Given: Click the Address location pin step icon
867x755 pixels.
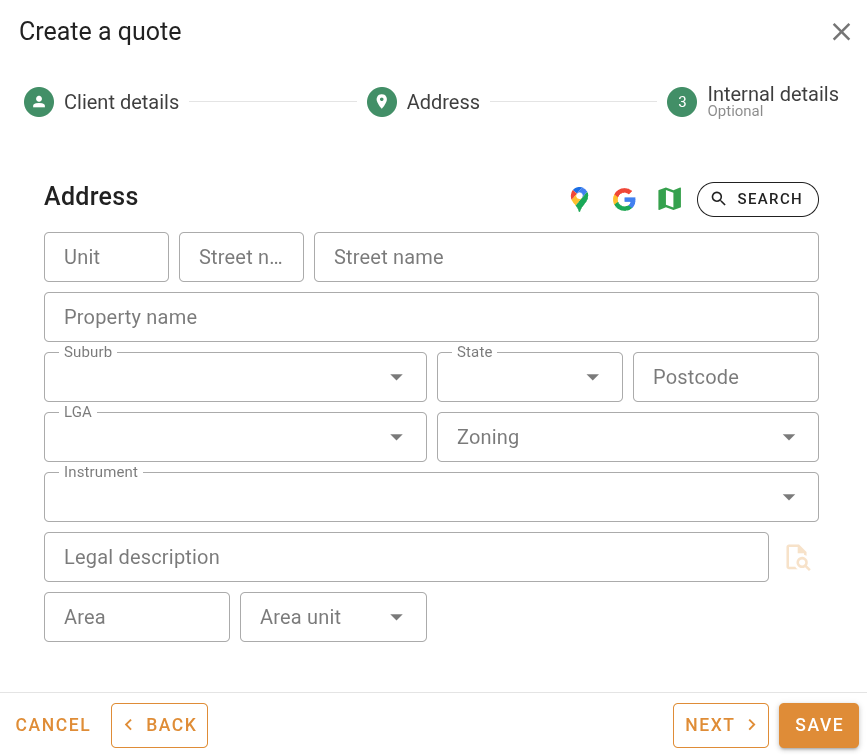Looking at the screenshot, I should [382, 102].
